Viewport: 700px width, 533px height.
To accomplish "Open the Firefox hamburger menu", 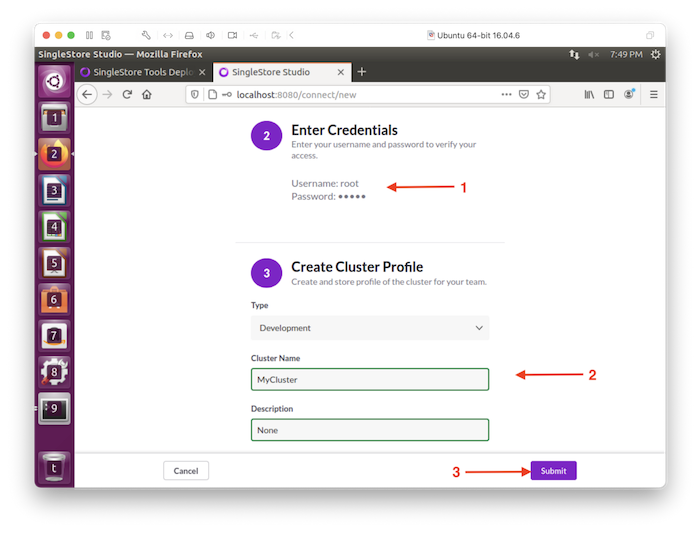I will pyautogui.click(x=654, y=95).
